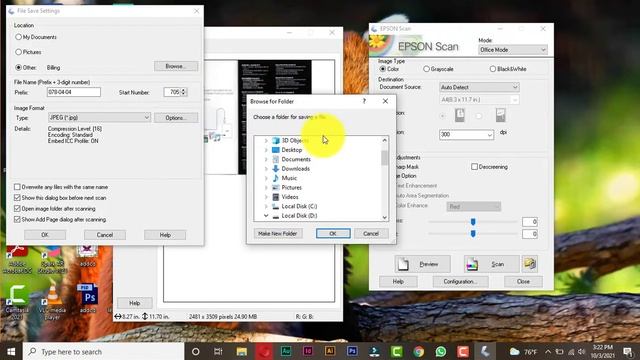
Task: Click Configuration... in EPSON Scan
Action: click(x=460, y=282)
